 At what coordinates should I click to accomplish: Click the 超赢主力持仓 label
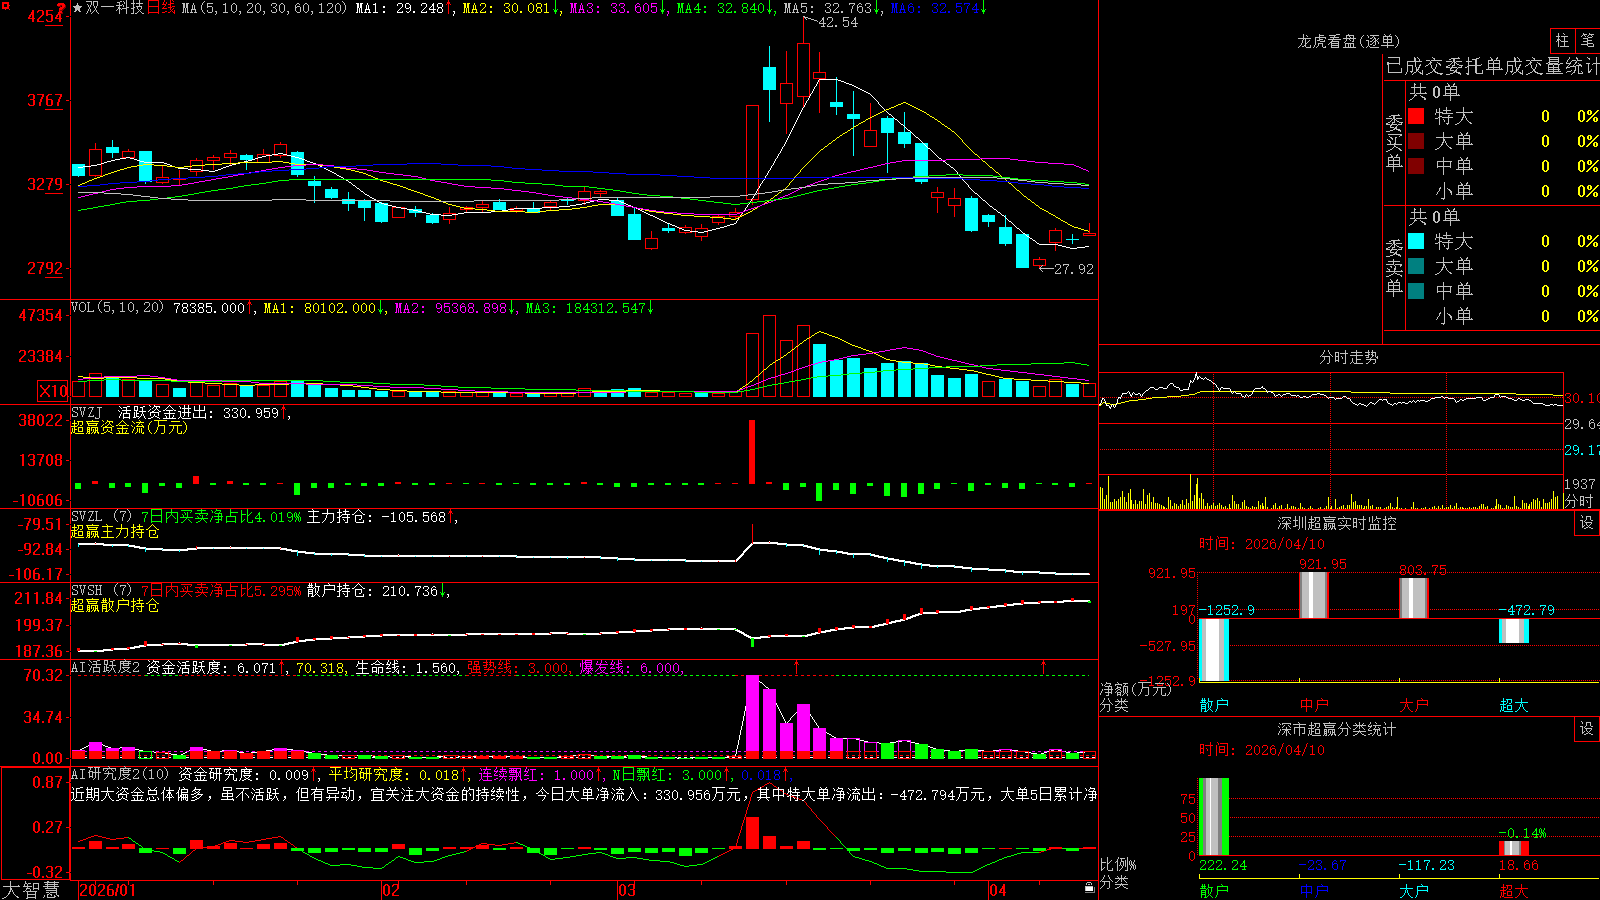tap(115, 531)
